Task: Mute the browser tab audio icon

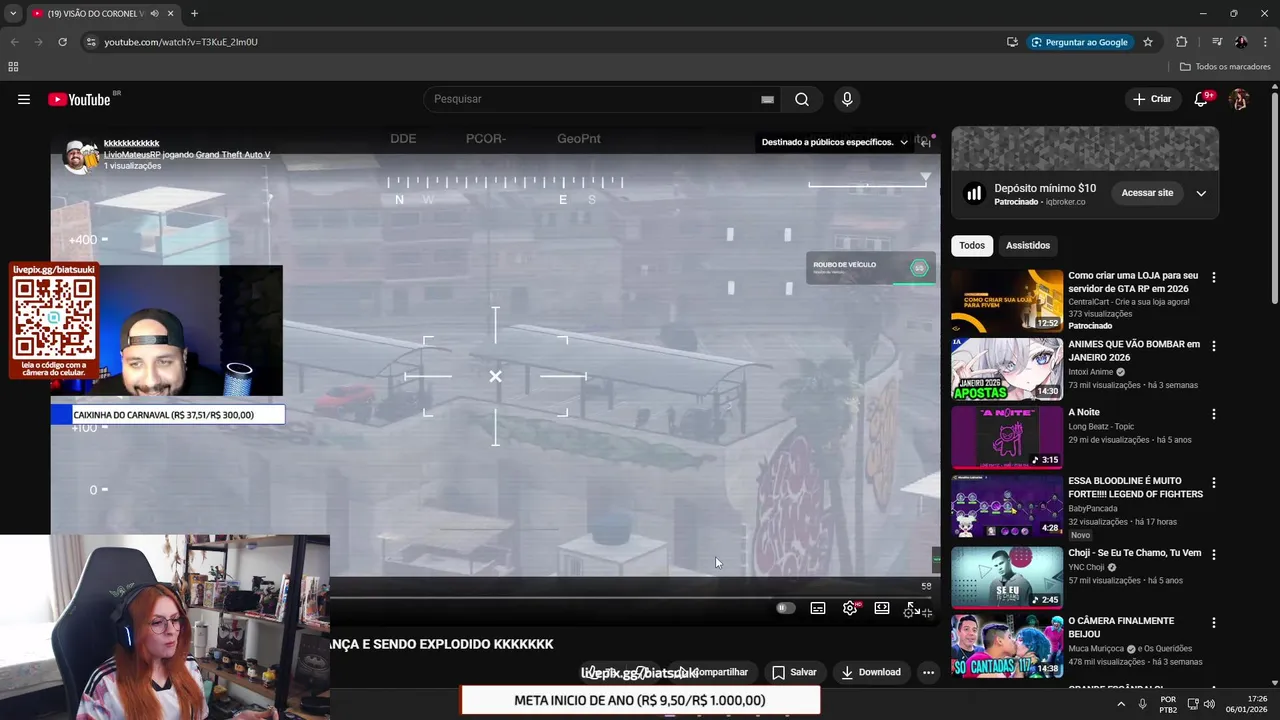Action: pos(154,14)
